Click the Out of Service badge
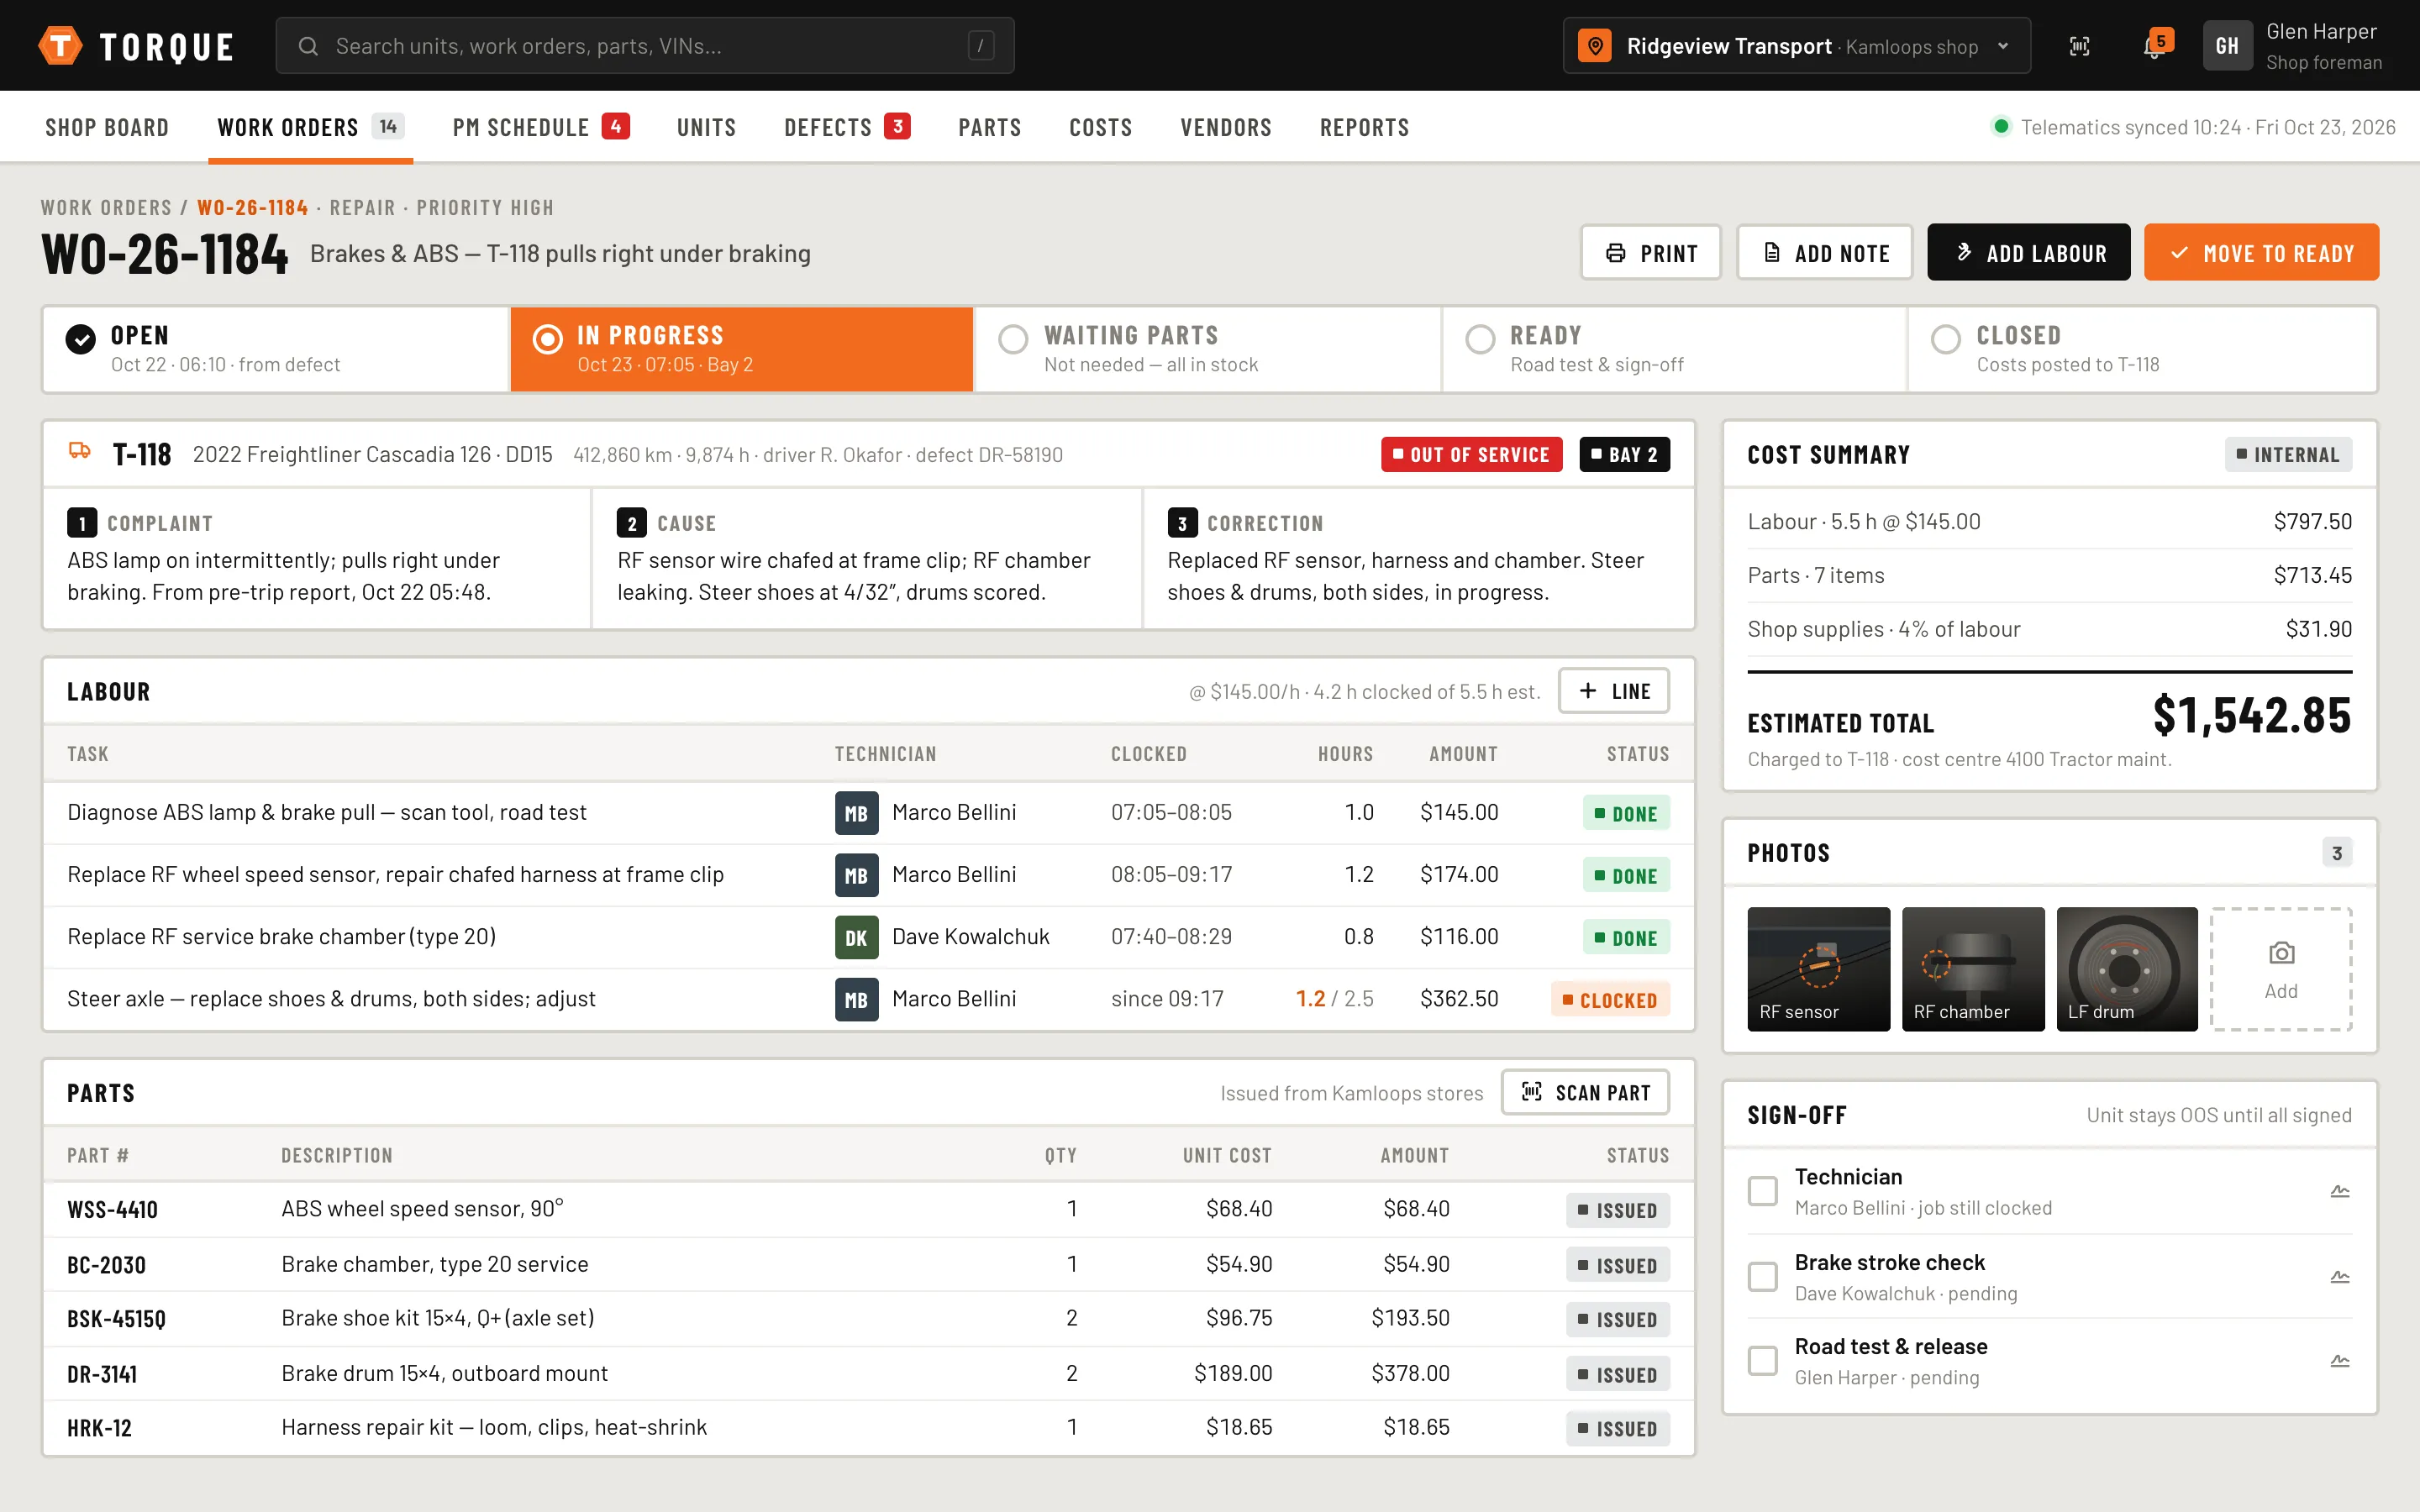This screenshot has height=1512, width=2420. [1471, 455]
